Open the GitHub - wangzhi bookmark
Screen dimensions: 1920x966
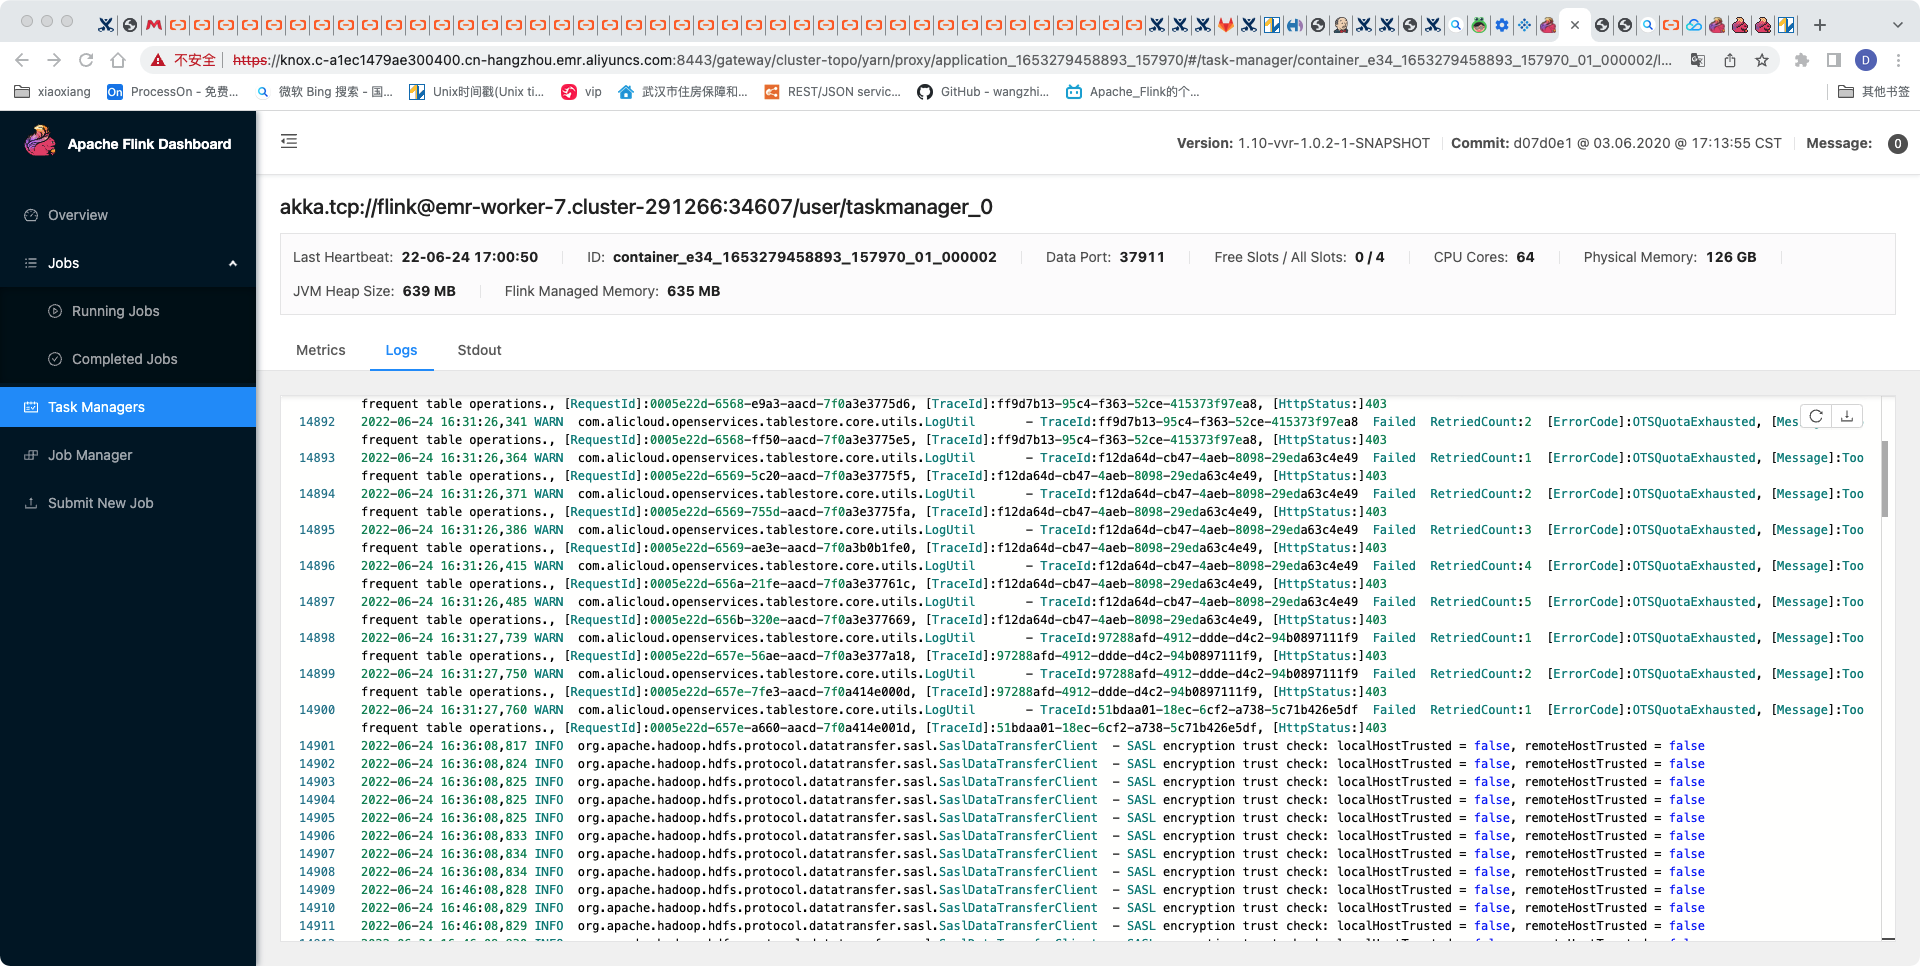[x=983, y=92]
